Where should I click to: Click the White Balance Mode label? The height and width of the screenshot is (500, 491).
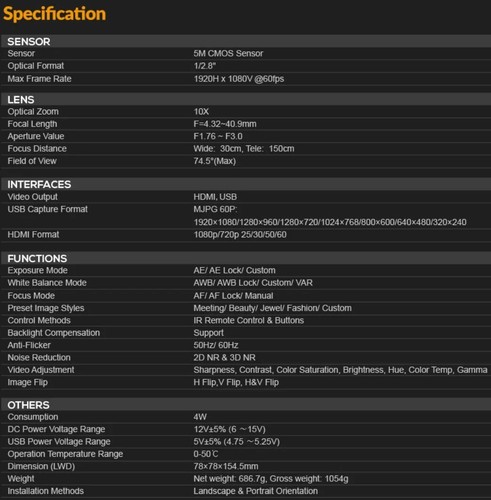pos(47,283)
